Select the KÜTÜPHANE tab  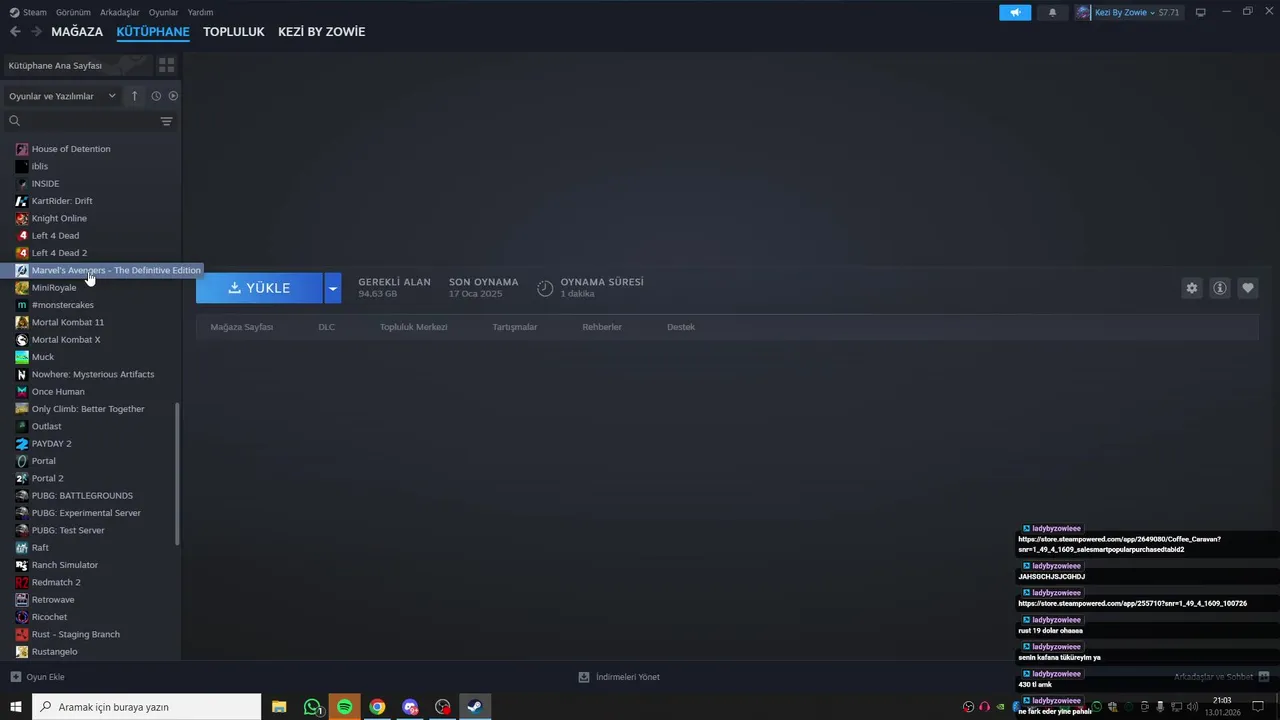coord(153,32)
